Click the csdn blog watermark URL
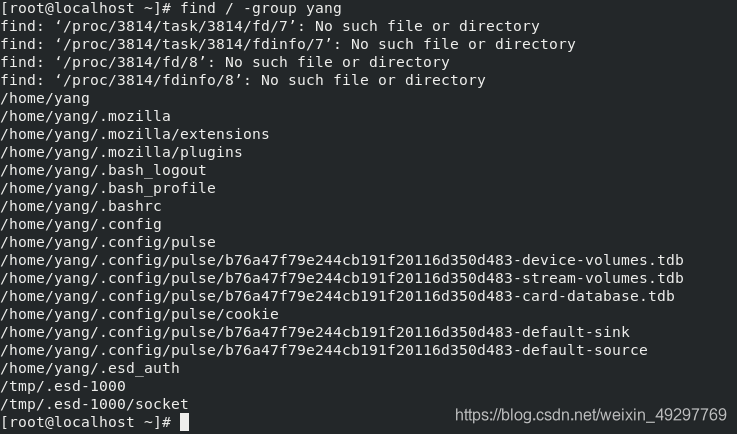This screenshot has width=737, height=434. coord(591,415)
